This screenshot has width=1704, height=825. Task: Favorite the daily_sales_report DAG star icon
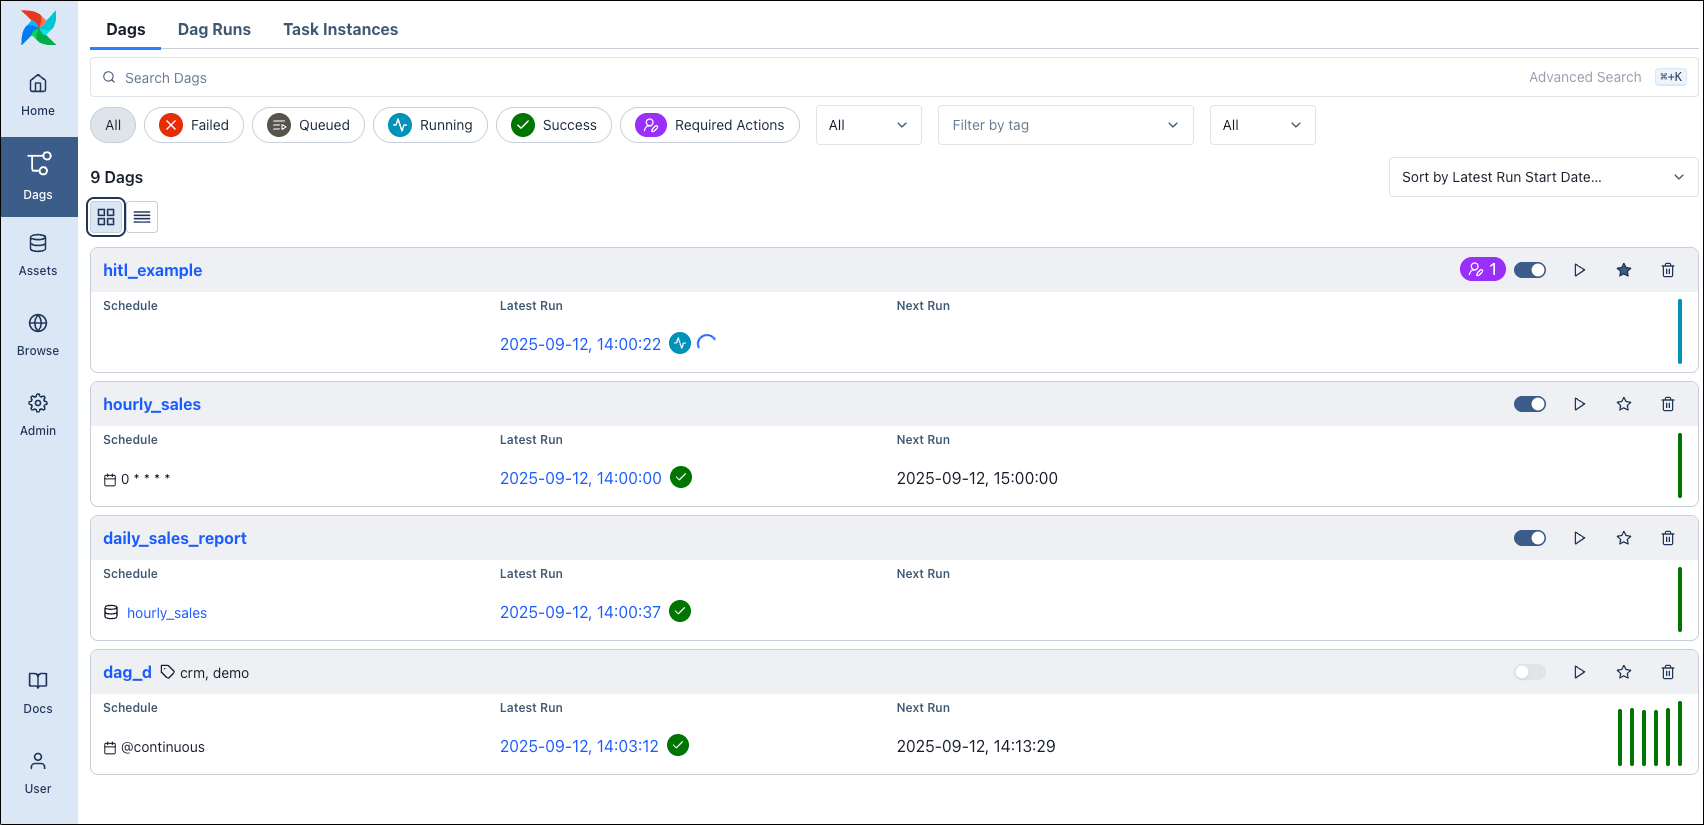pos(1623,538)
